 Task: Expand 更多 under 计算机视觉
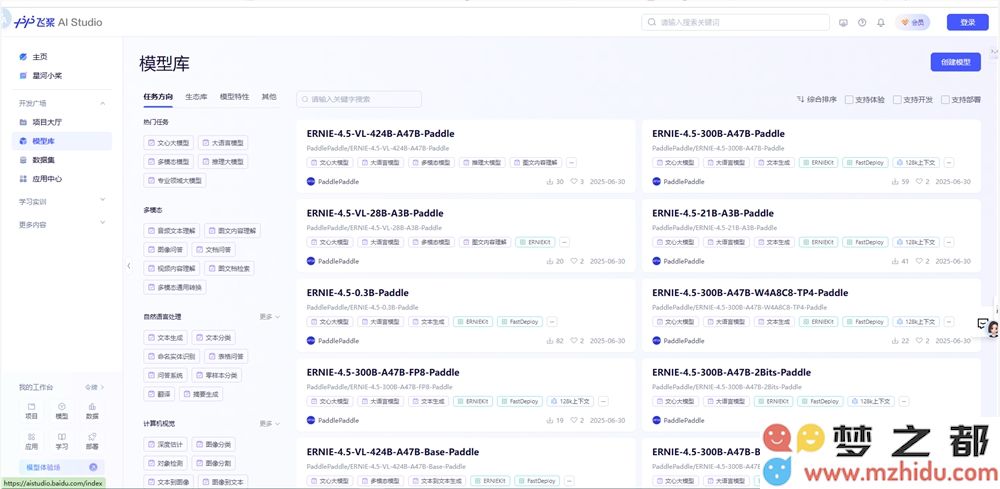[269, 423]
